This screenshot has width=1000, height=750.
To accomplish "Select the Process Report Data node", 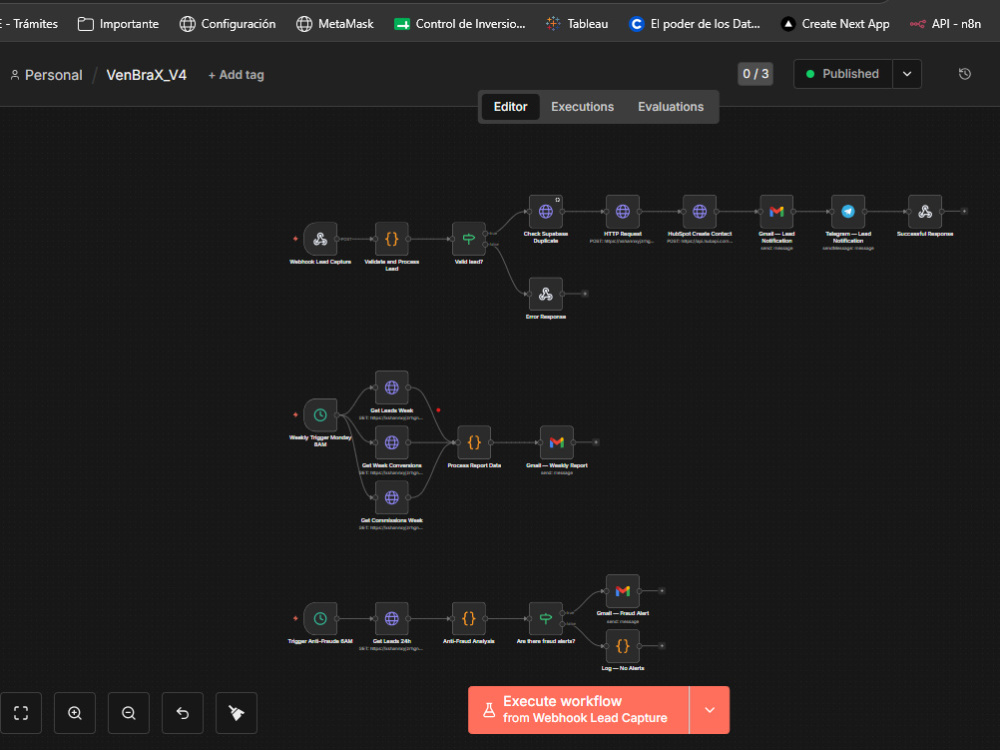I will tap(474, 443).
